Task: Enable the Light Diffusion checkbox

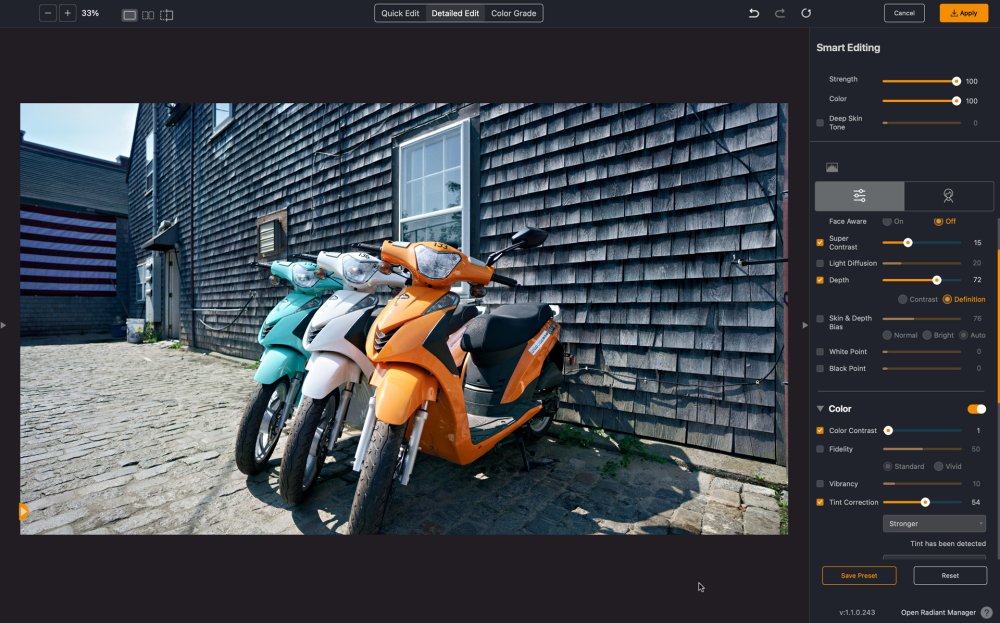Action: 820,263
